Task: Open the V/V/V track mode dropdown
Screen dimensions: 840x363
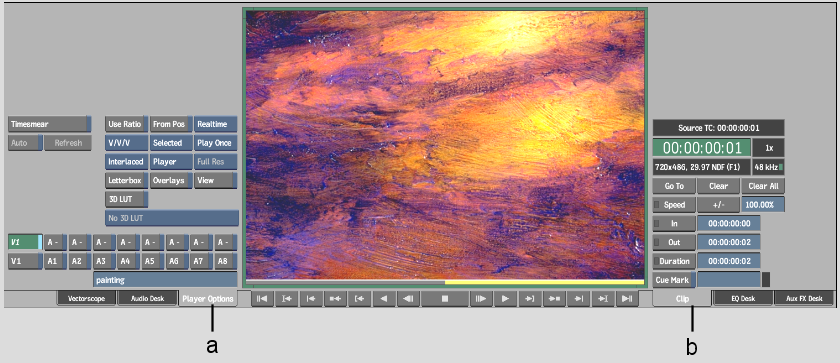Action: pos(126,143)
